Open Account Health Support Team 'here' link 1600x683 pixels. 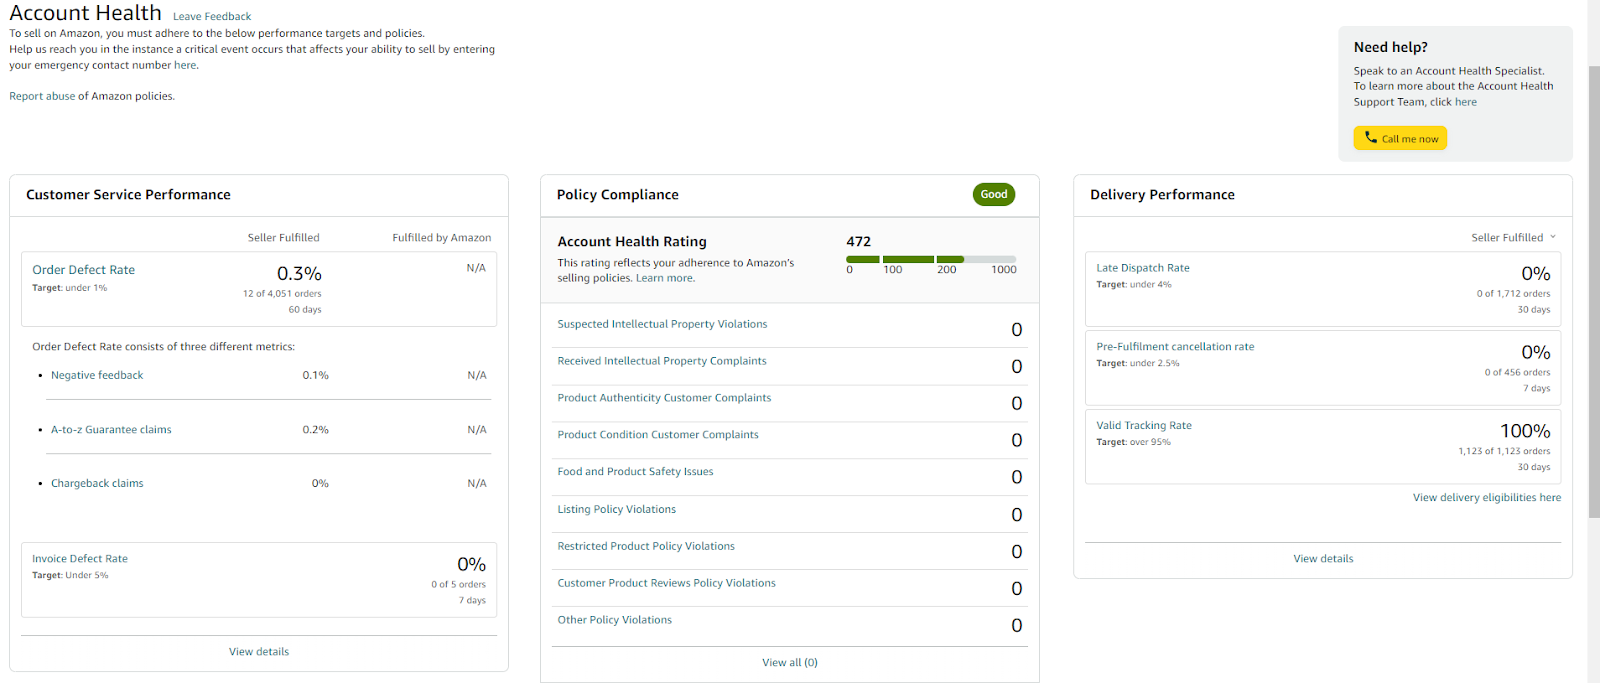pyautogui.click(x=1466, y=102)
